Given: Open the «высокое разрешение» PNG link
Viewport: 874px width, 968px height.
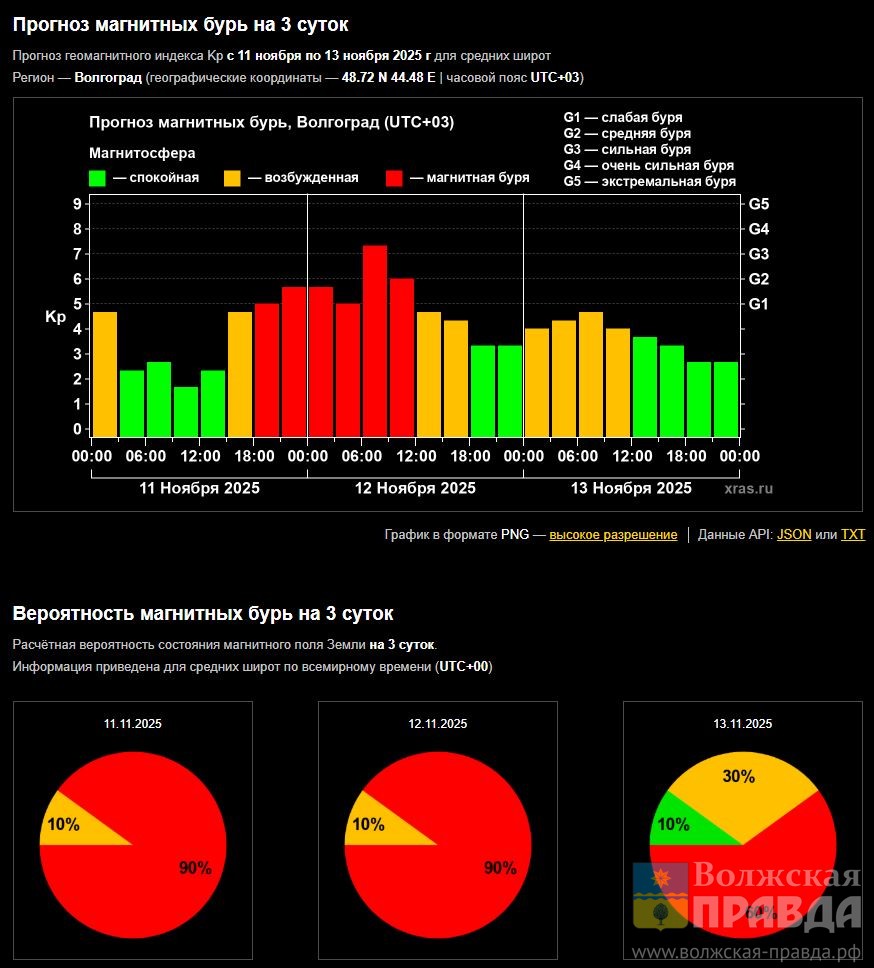Looking at the screenshot, I should pos(613,535).
